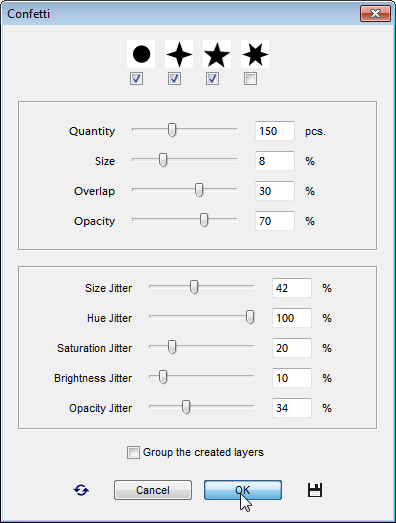396x523 pixels.
Task: Enable Group the created layers checkbox
Action: click(x=133, y=453)
